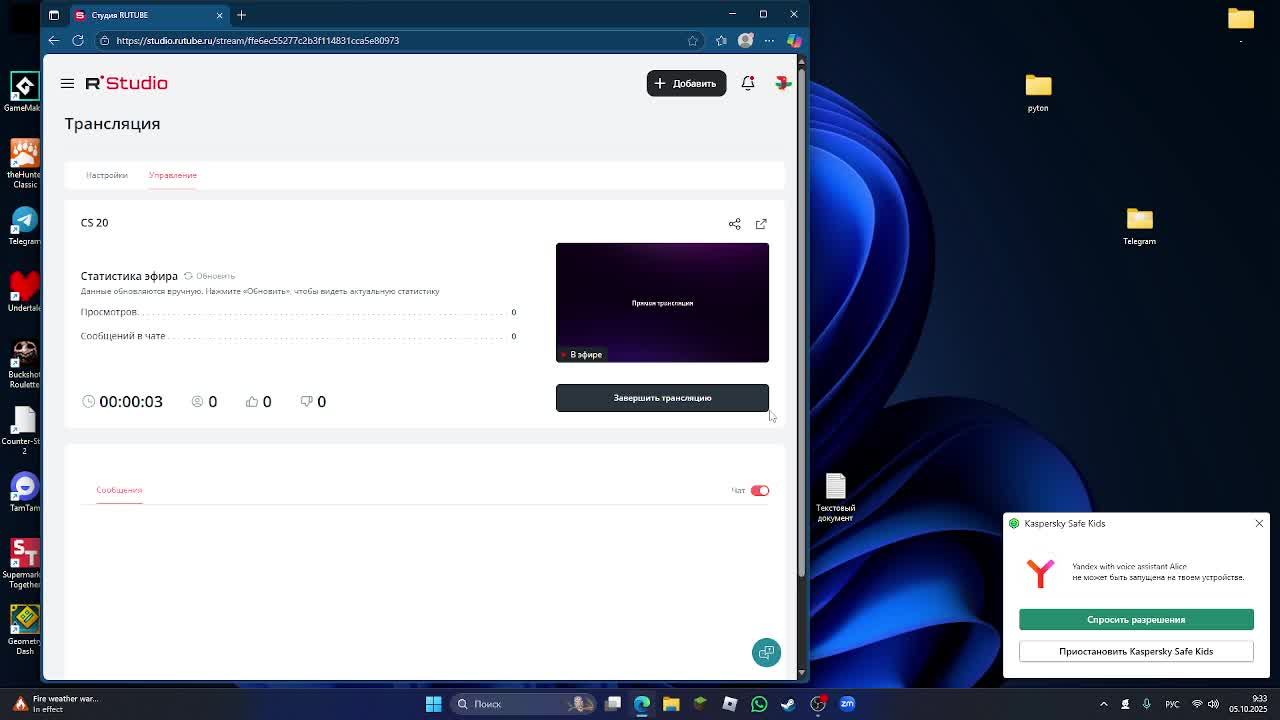Open the weather widget Fire weather warning
This screenshot has width=1280, height=720.
click(55, 704)
